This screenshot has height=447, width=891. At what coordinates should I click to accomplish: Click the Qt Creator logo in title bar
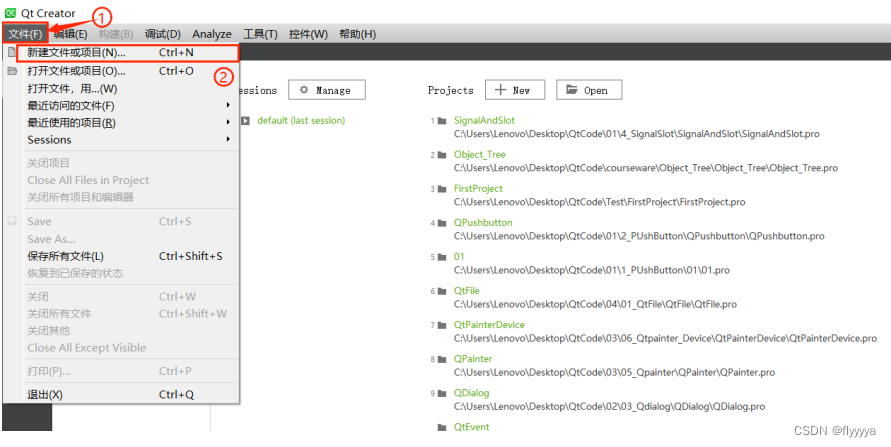tap(10, 12)
